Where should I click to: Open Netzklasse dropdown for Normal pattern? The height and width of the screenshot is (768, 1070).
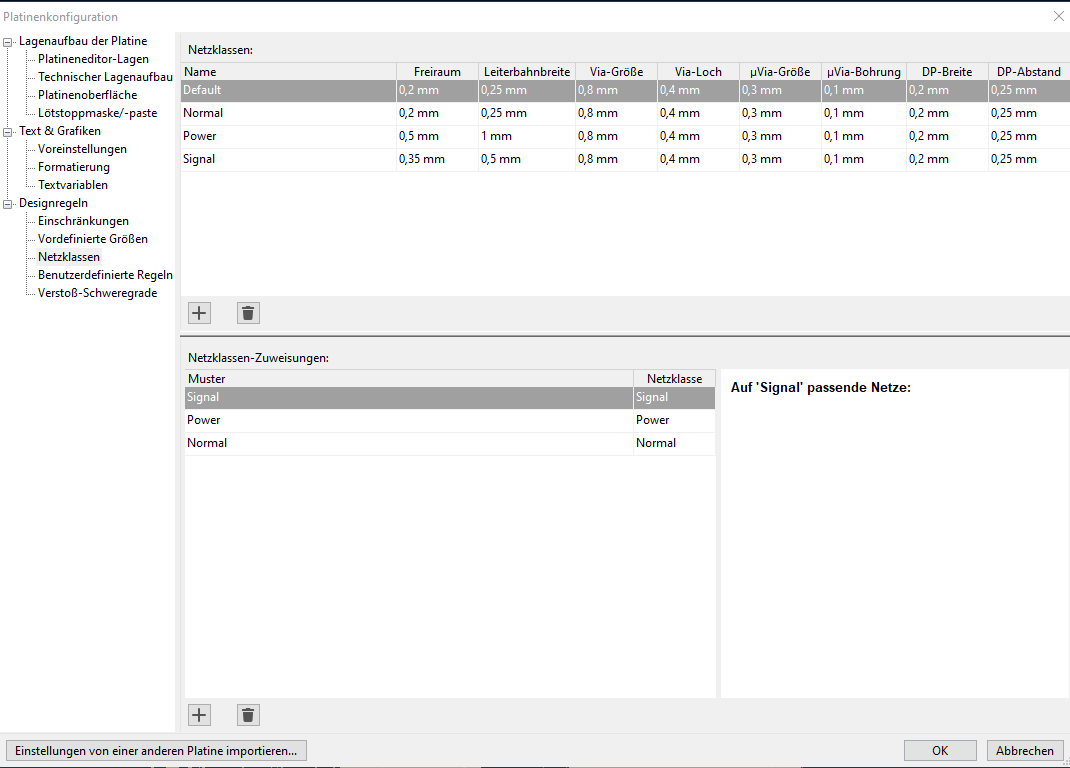point(674,443)
